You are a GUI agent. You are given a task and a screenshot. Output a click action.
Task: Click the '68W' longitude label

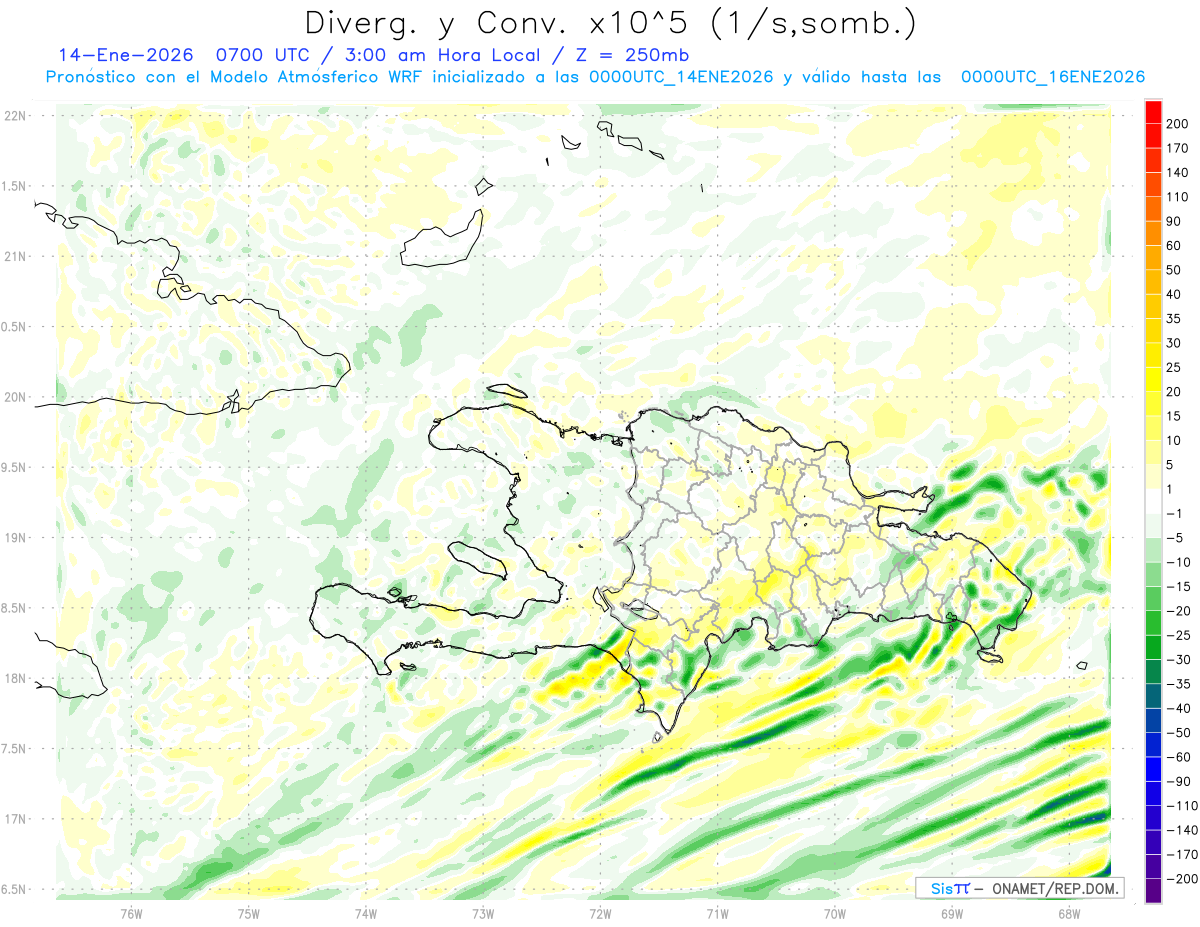[x=1069, y=914]
